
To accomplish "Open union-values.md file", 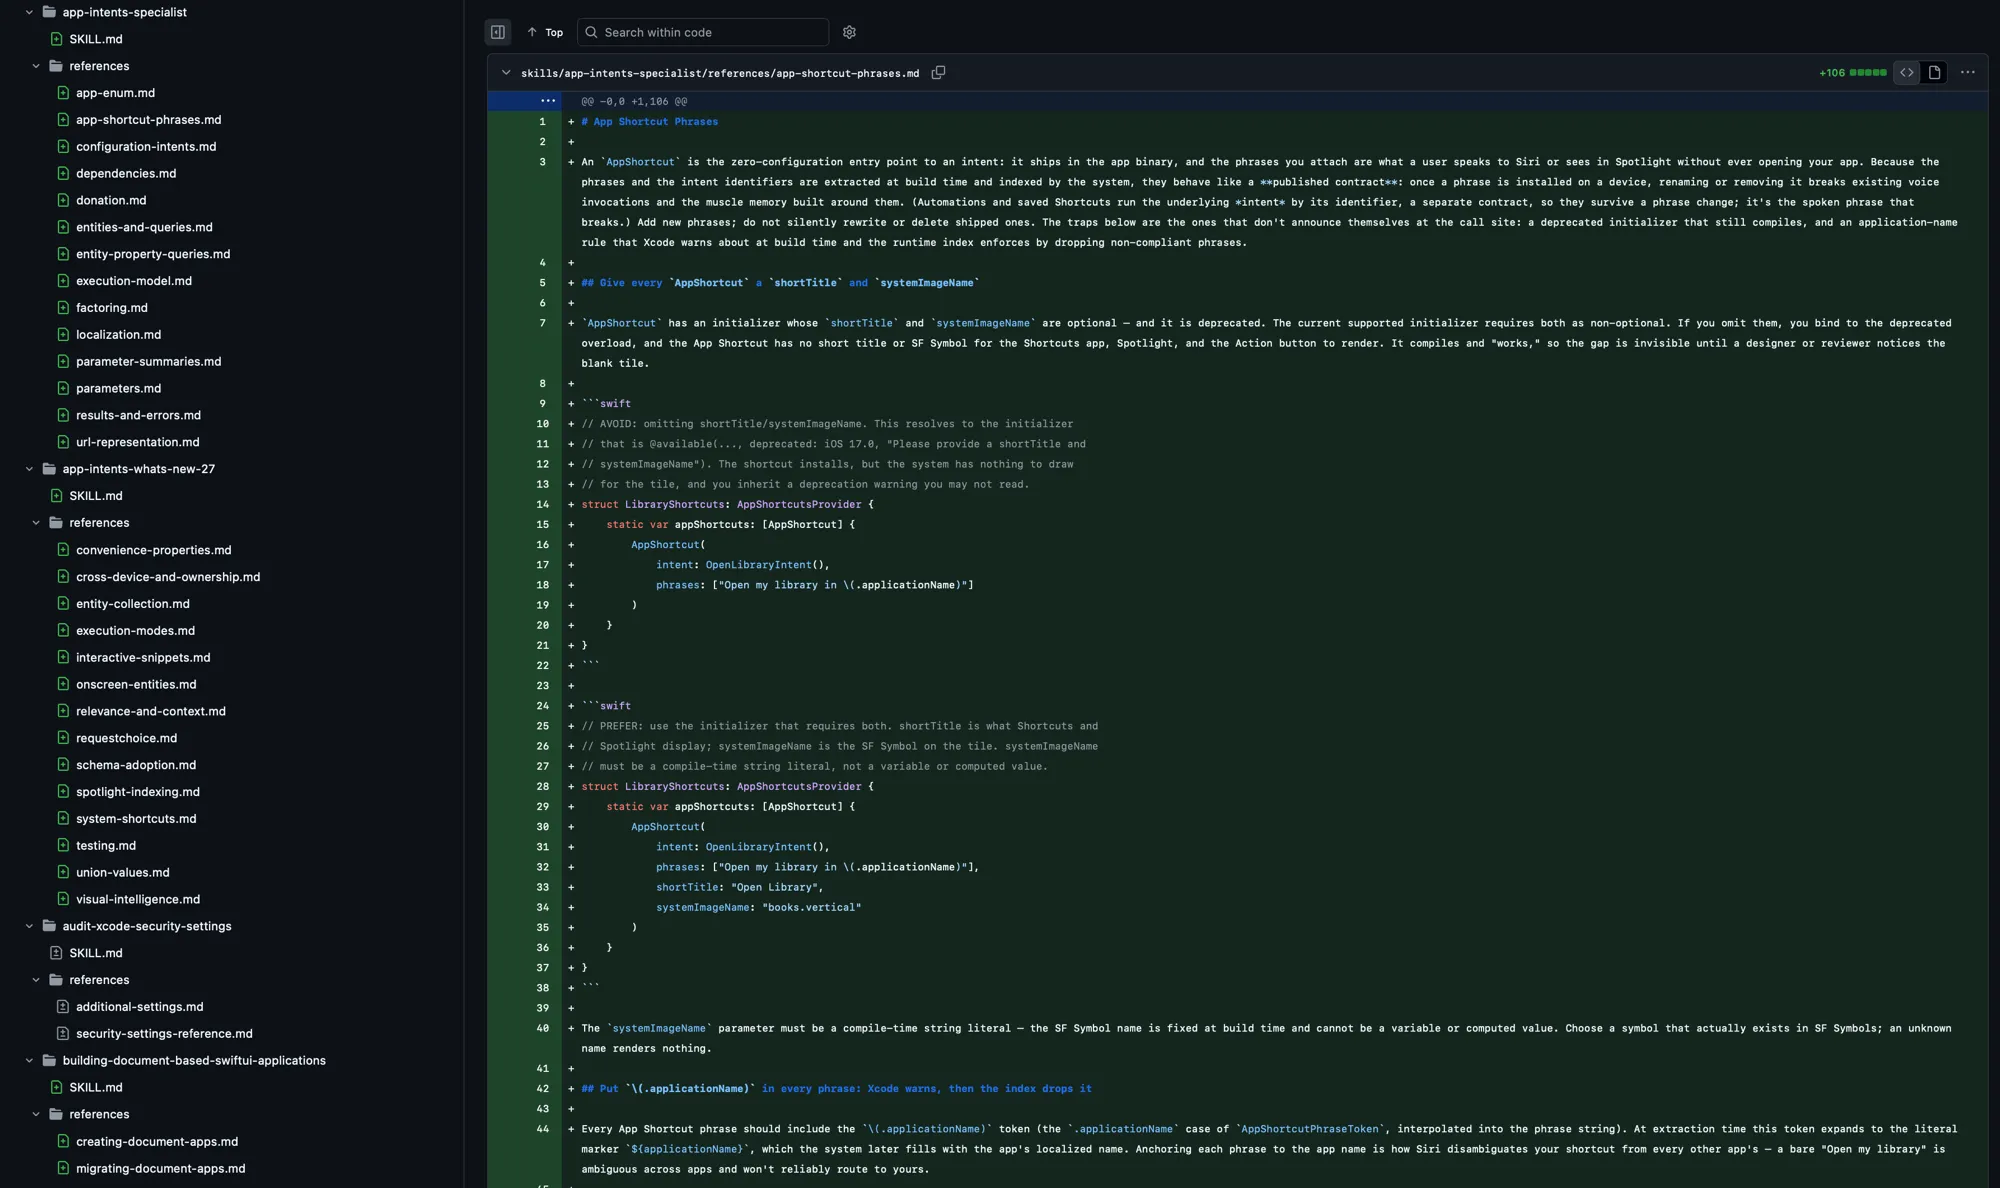I will (122, 873).
